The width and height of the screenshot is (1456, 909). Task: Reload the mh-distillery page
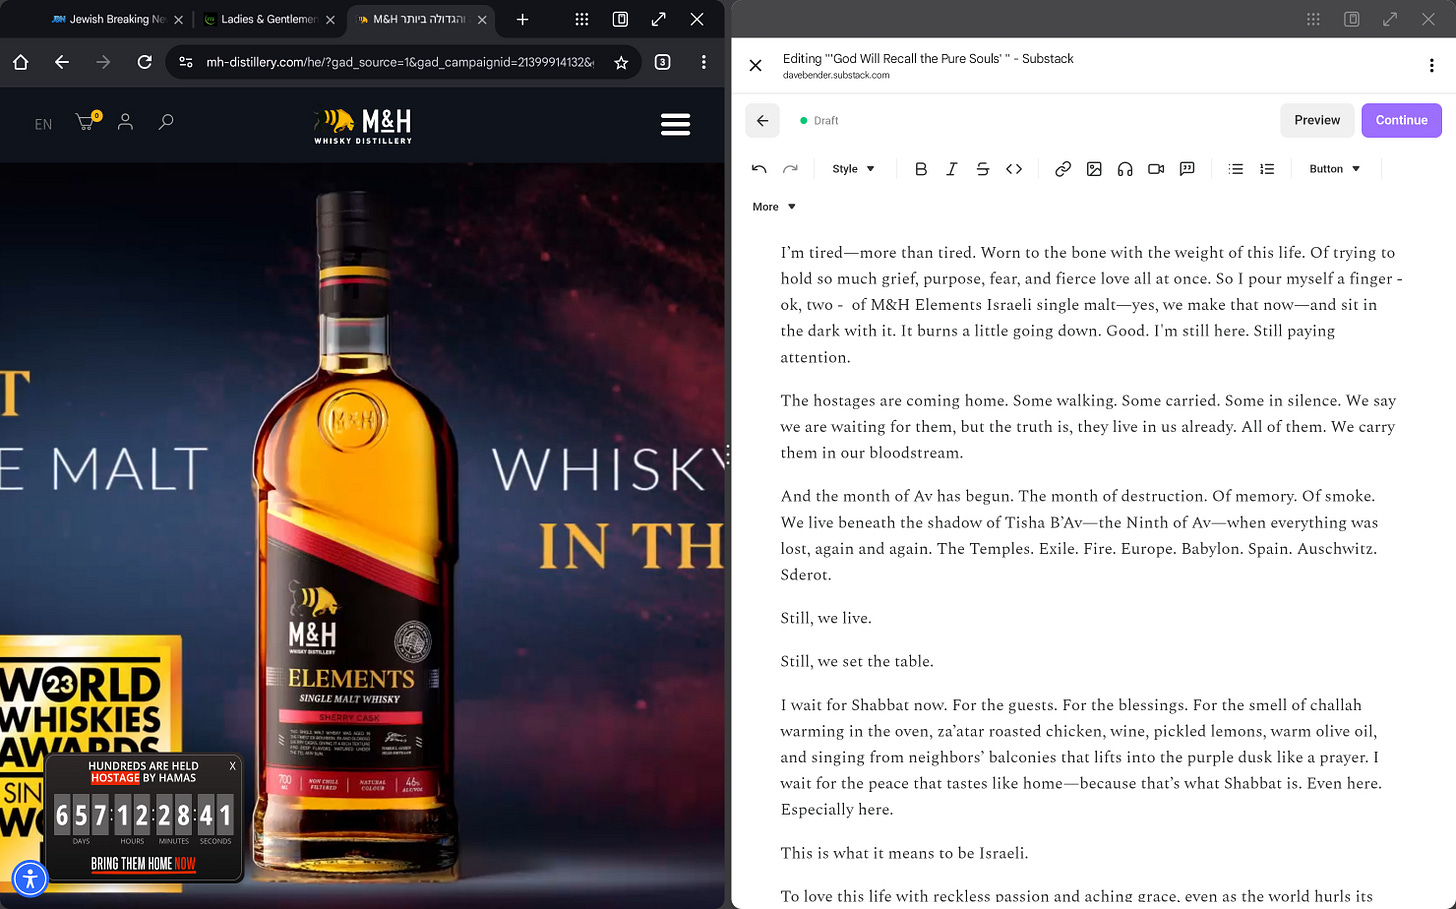(x=145, y=62)
